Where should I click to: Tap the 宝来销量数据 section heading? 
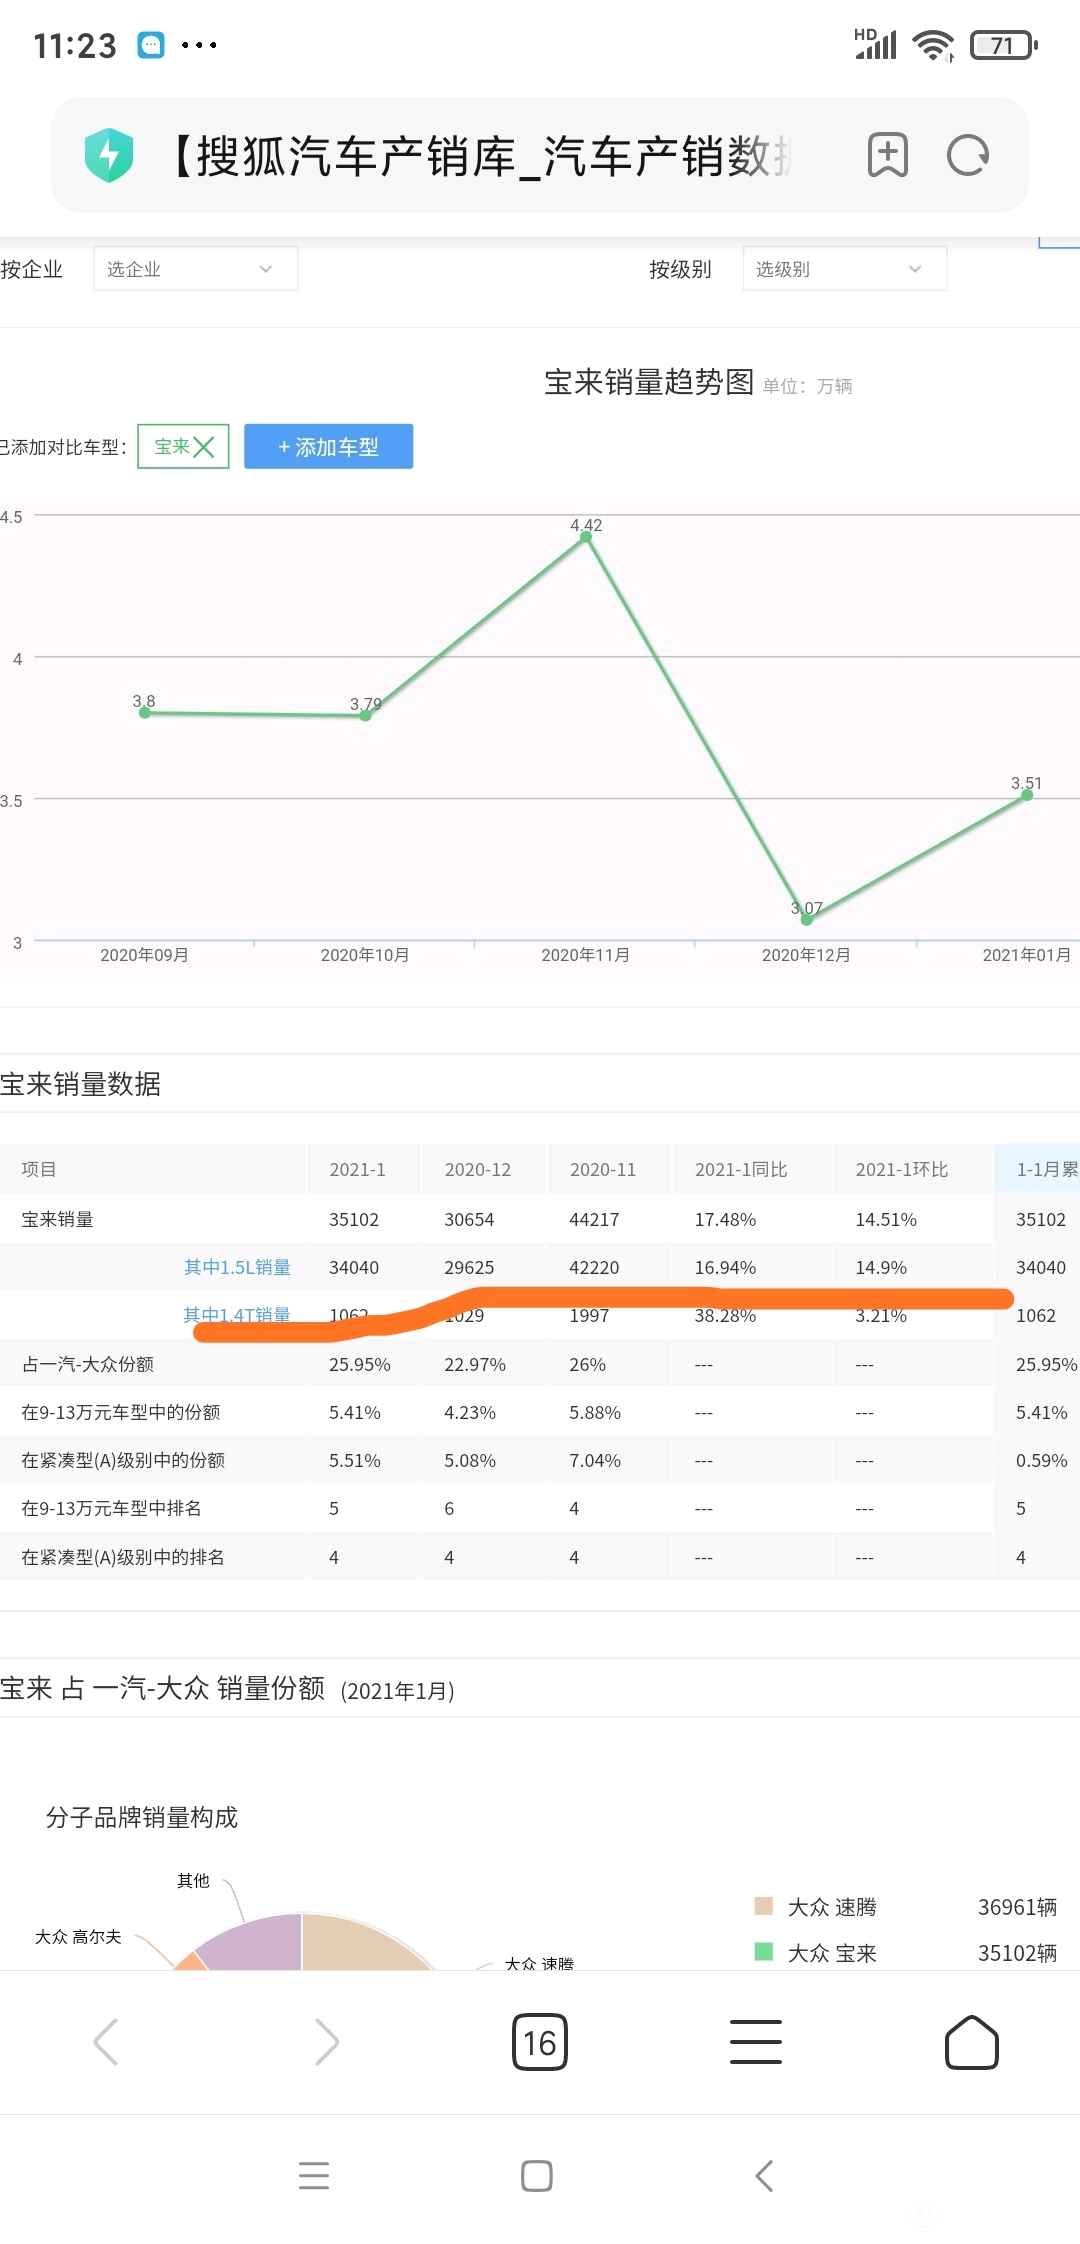[80, 1084]
